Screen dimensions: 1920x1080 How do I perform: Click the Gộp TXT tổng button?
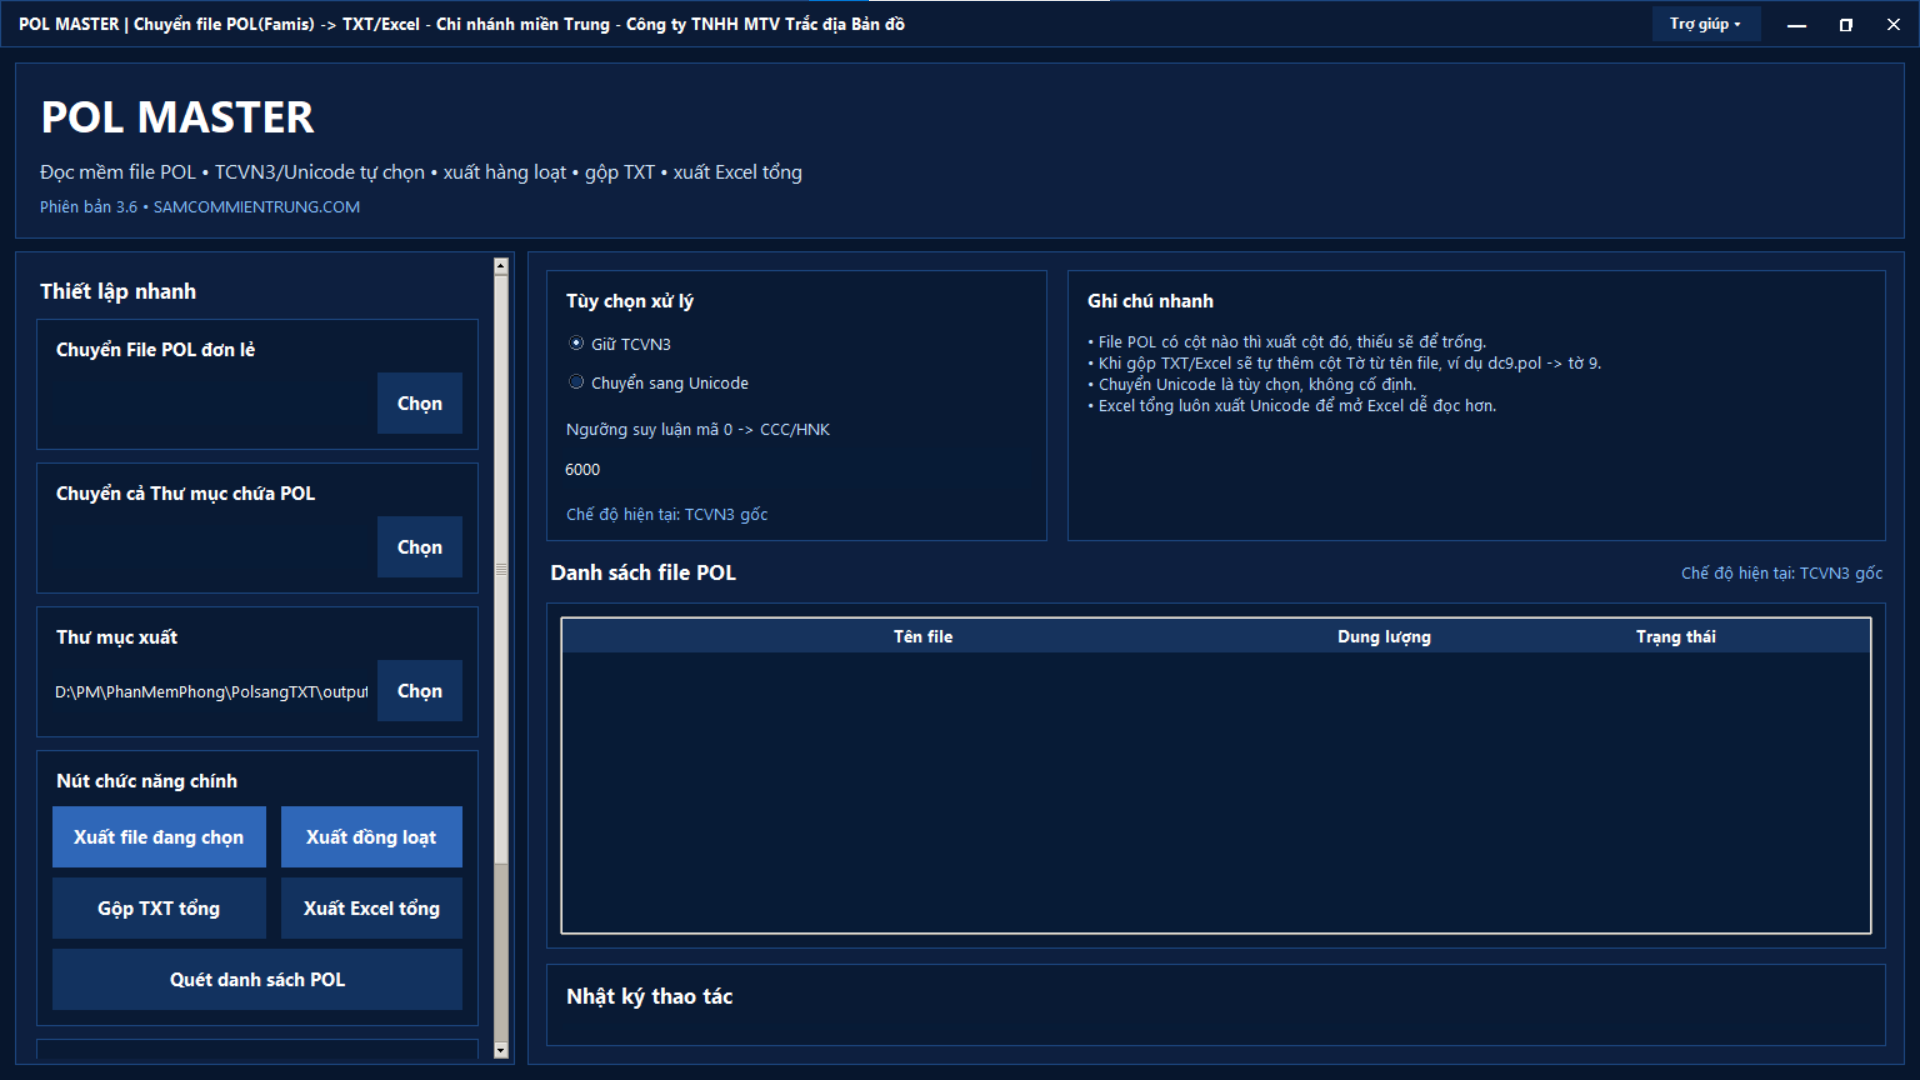click(x=159, y=908)
